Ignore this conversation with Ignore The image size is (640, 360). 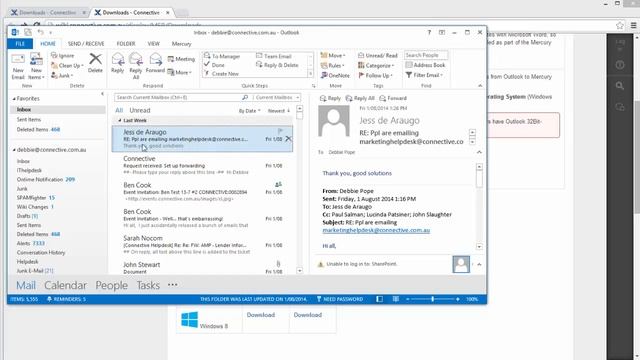(x=63, y=56)
